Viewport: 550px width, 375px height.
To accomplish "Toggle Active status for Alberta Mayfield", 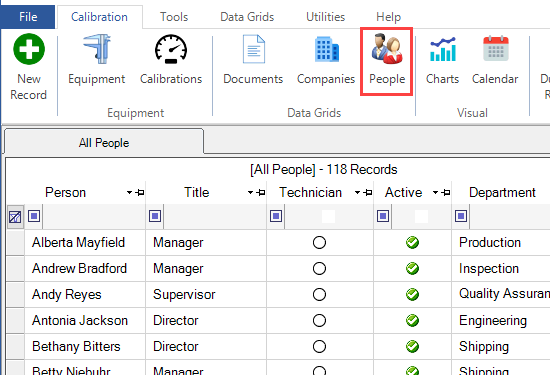I will (412, 242).
